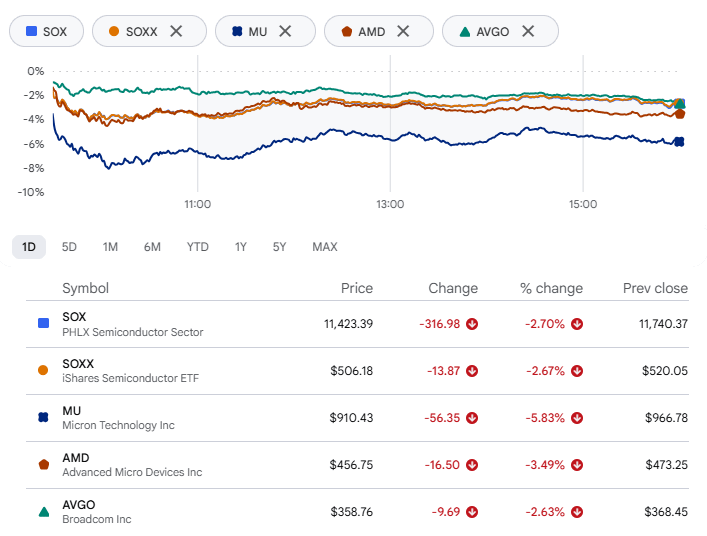Click the green triangle icon in the AVGO chip
707x536 pixels.
pyautogui.click(x=465, y=32)
